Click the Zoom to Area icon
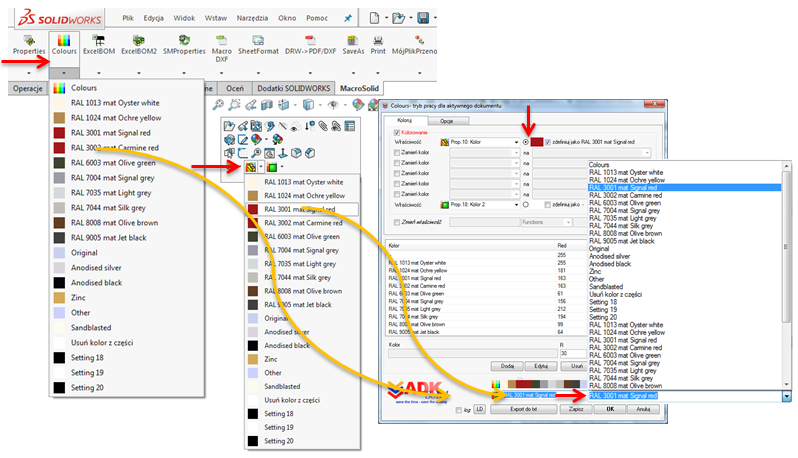This screenshot has height=458, width=798. (x=234, y=105)
